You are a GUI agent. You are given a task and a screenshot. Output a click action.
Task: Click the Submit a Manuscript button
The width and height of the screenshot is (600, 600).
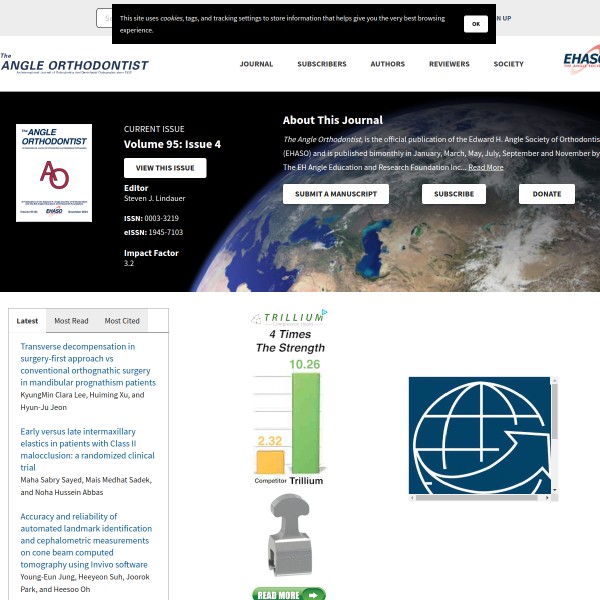click(336, 194)
